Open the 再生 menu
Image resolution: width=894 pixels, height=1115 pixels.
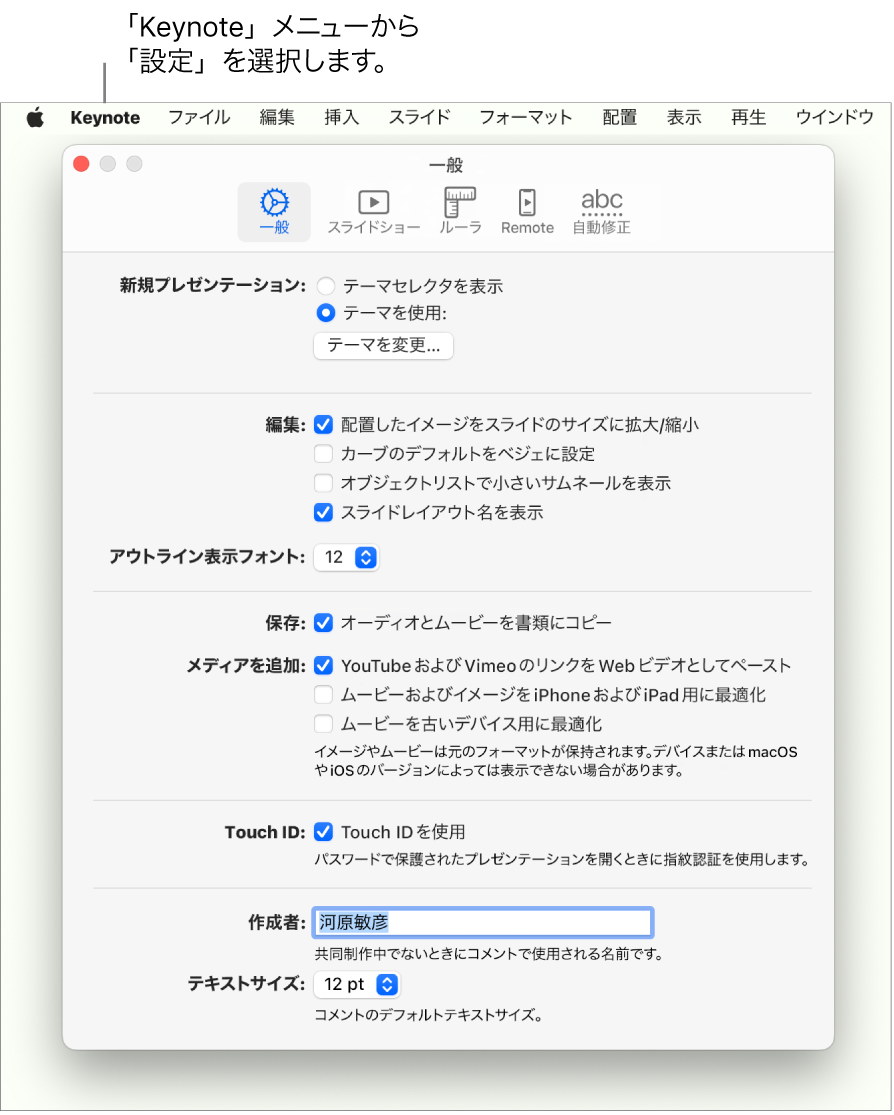[748, 117]
